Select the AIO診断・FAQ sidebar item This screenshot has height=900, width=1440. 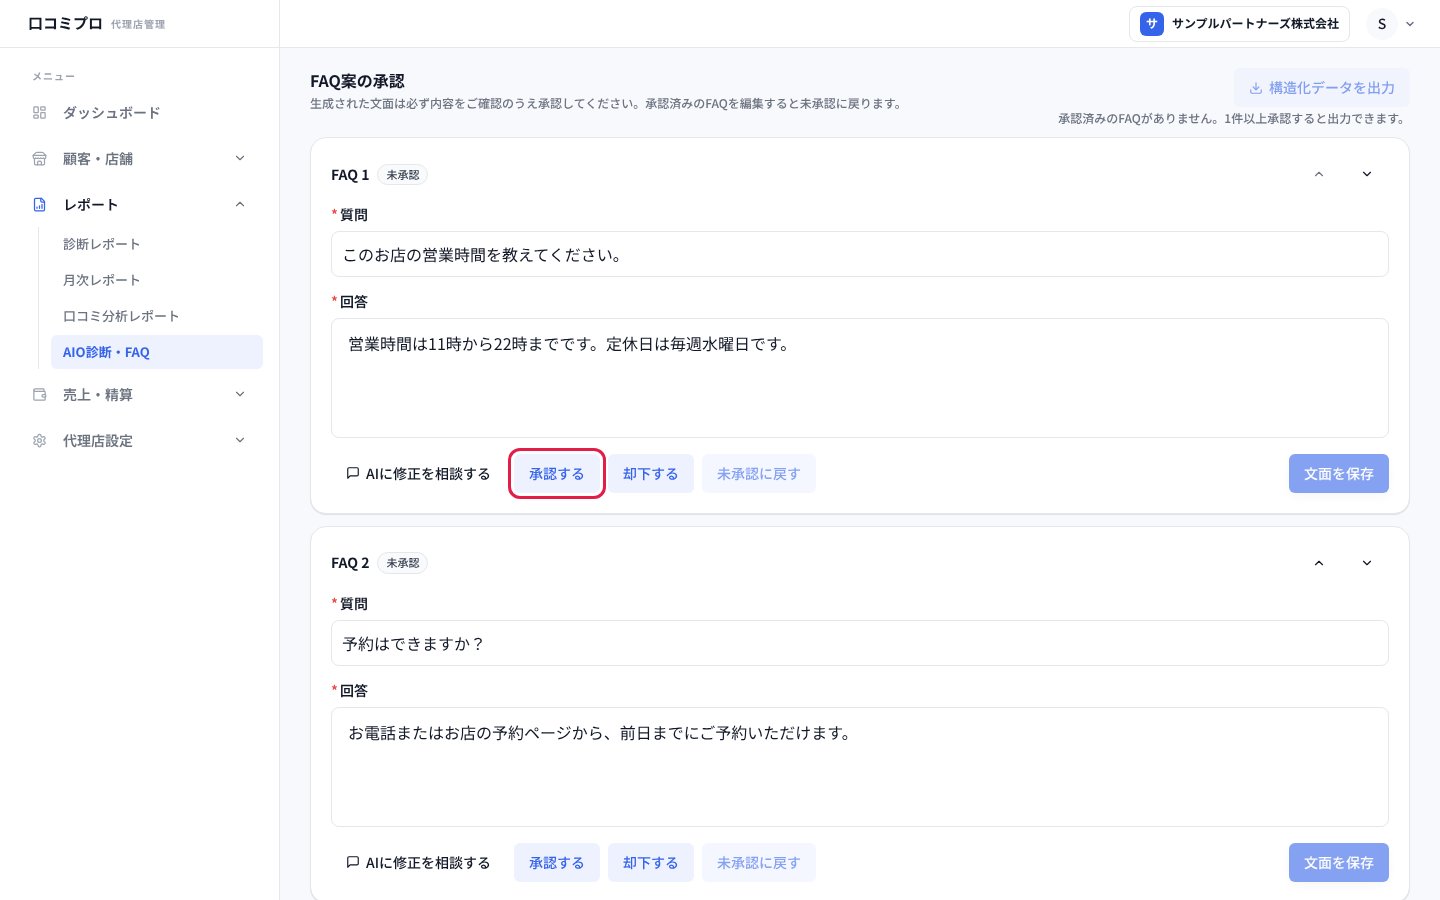(x=157, y=352)
